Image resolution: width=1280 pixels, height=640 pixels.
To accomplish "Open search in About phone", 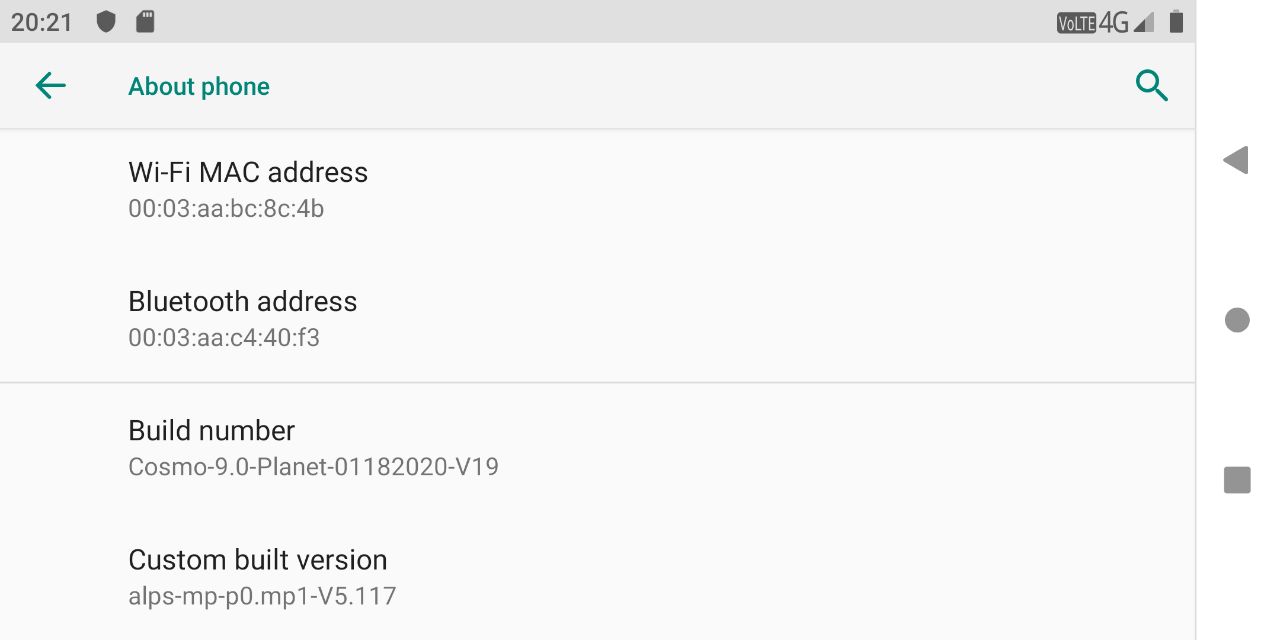I will (x=1152, y=86).
